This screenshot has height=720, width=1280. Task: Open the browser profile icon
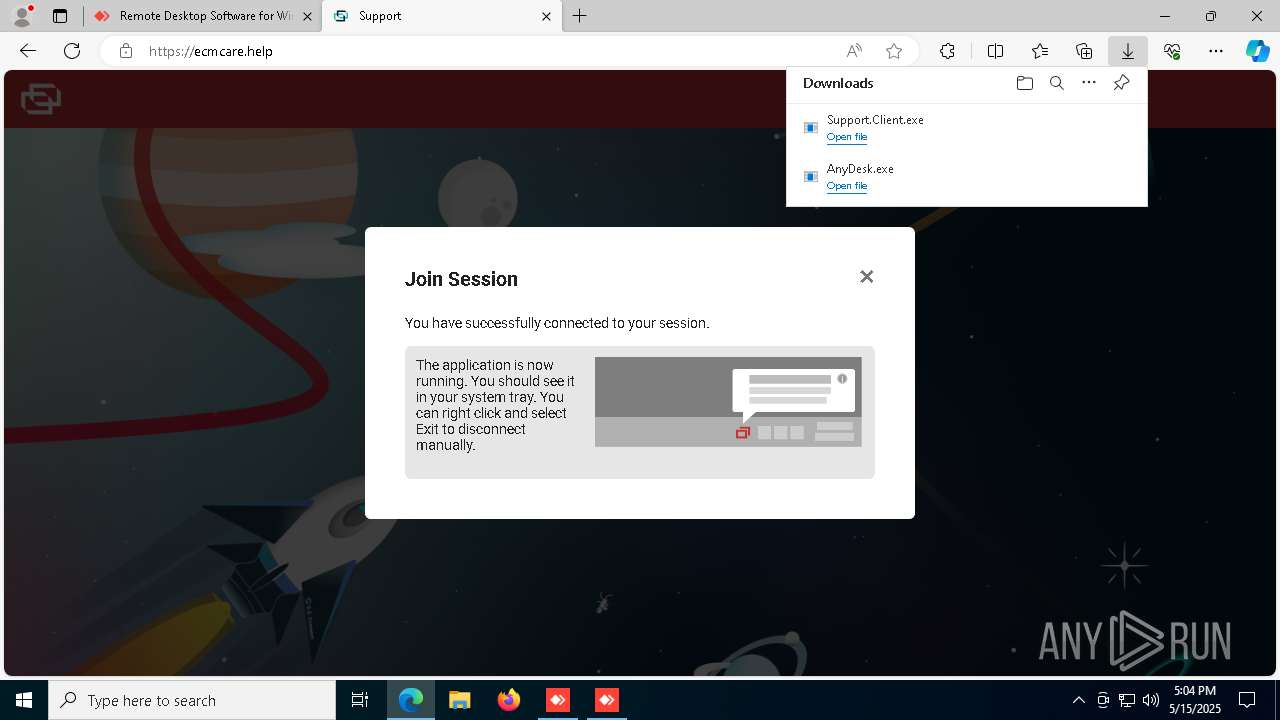point(22,16)
